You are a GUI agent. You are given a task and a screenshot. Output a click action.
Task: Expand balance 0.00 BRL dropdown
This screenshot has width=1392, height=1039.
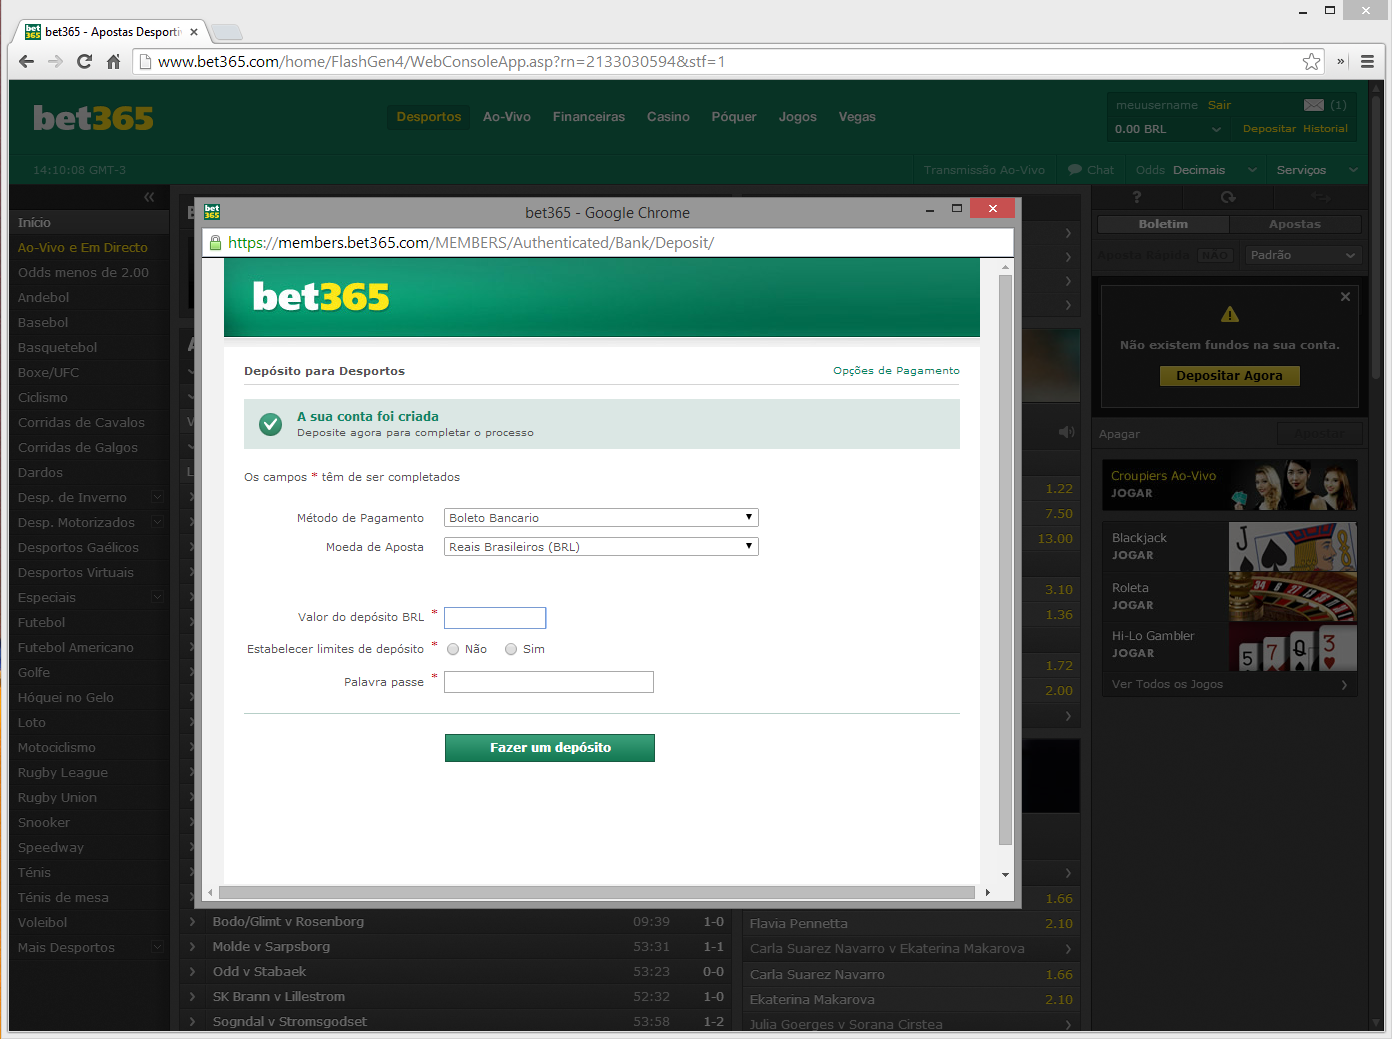1168,129
